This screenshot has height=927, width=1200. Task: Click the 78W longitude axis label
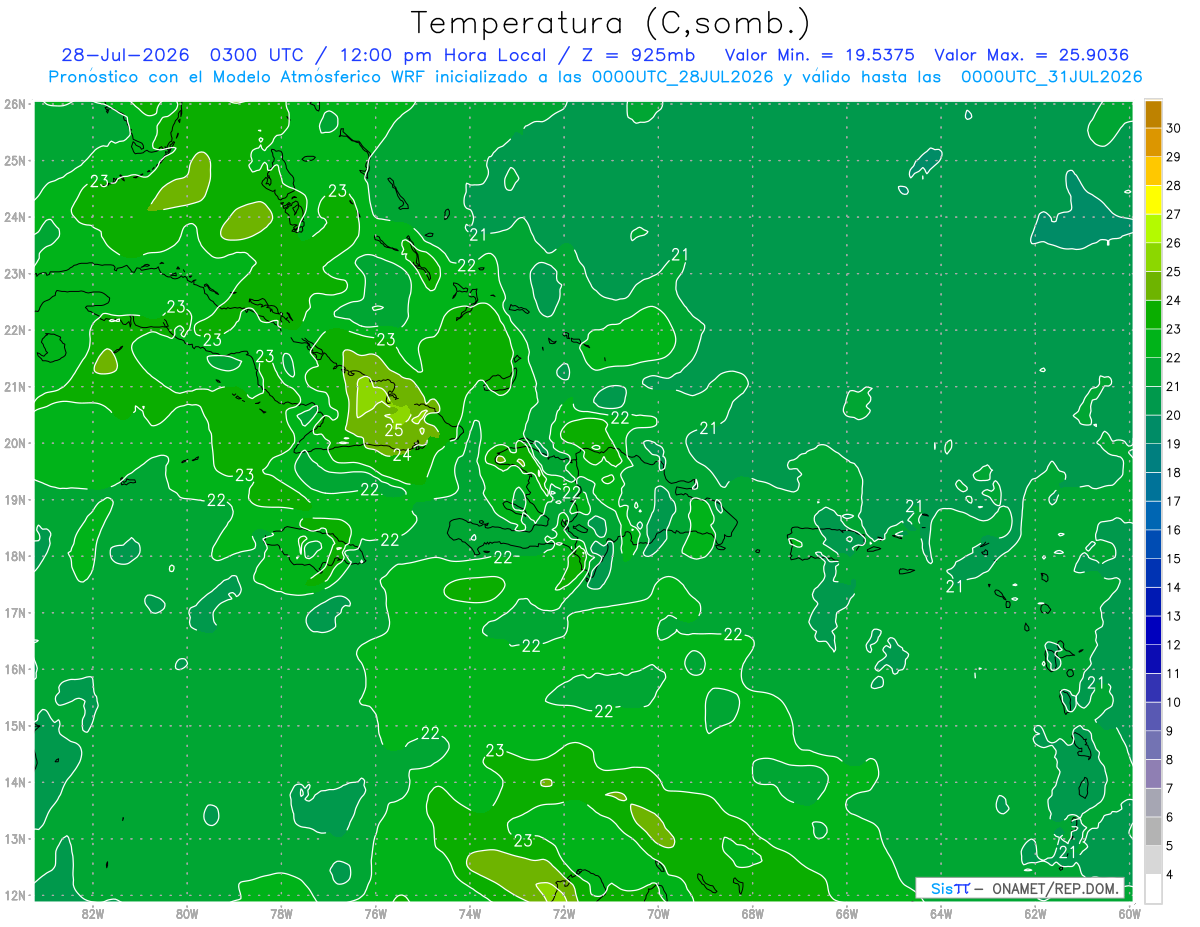(281, 913)
